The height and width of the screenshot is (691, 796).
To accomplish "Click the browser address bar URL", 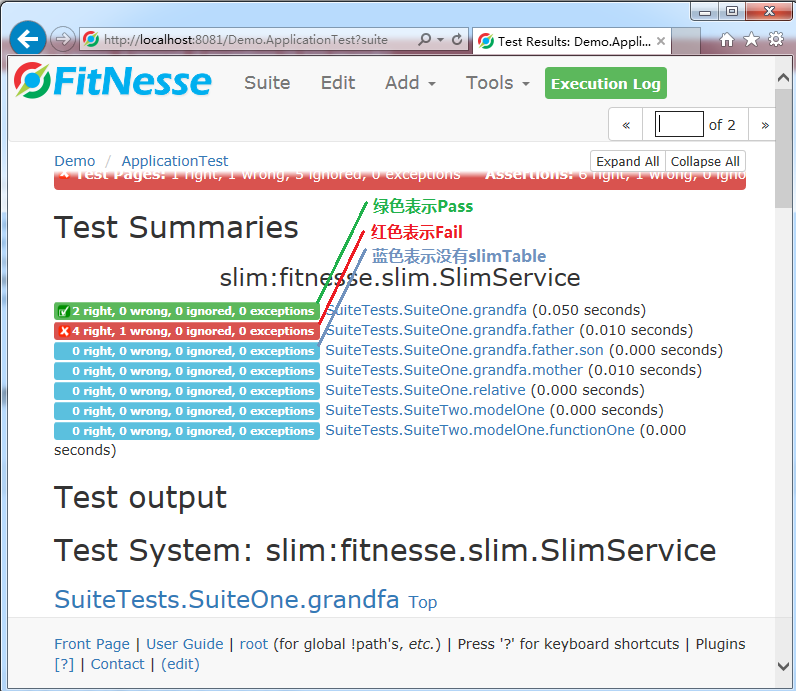I will coord(246,40).
